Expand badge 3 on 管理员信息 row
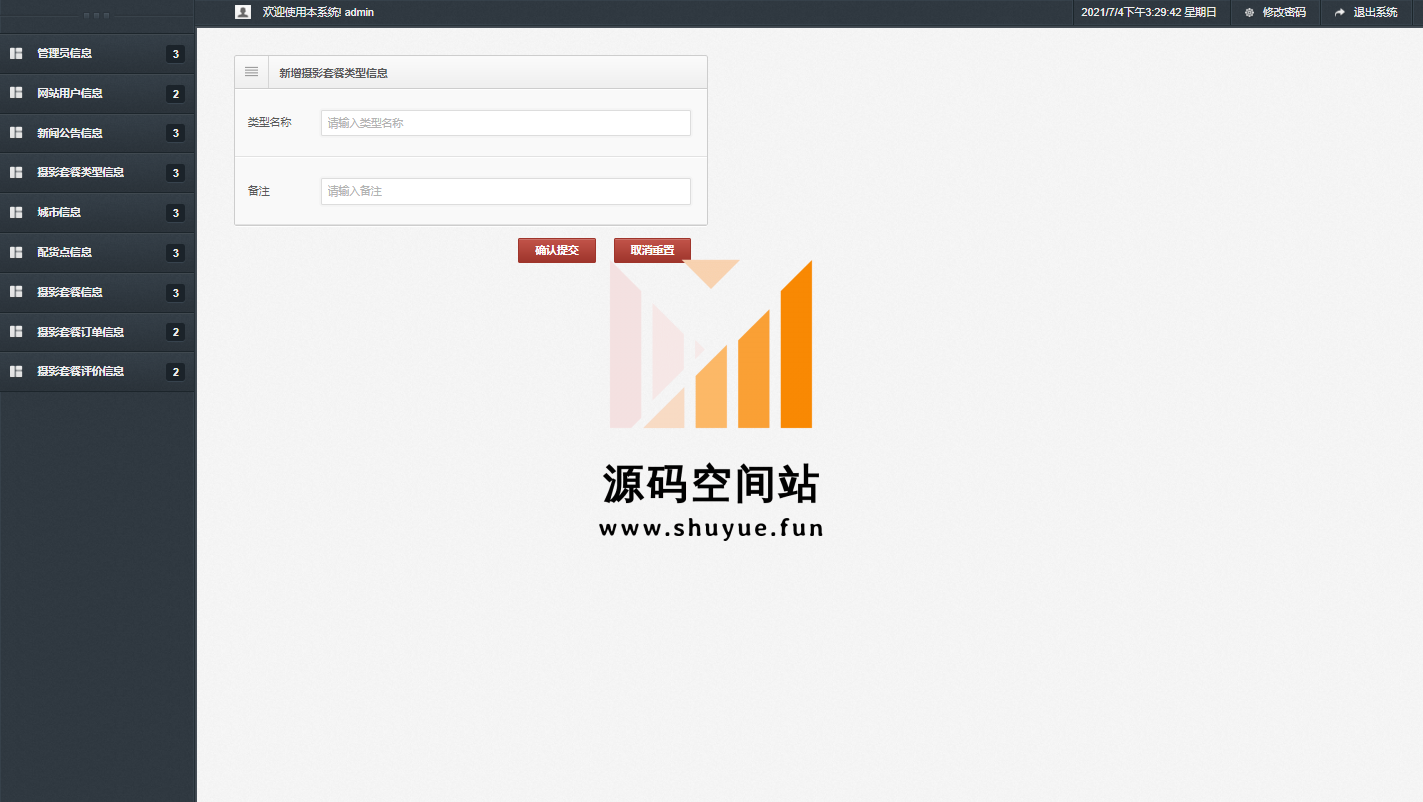 [176, 54]
